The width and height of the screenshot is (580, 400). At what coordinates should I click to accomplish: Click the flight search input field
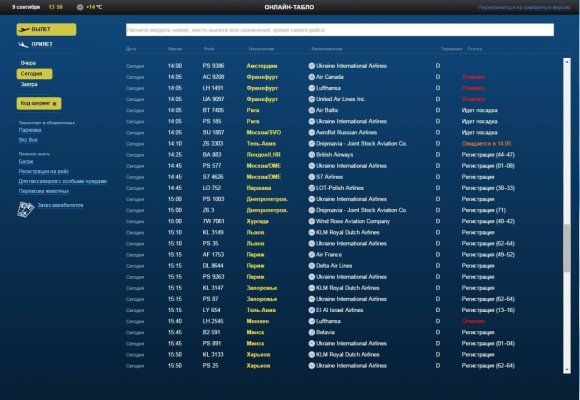point(340,30)
